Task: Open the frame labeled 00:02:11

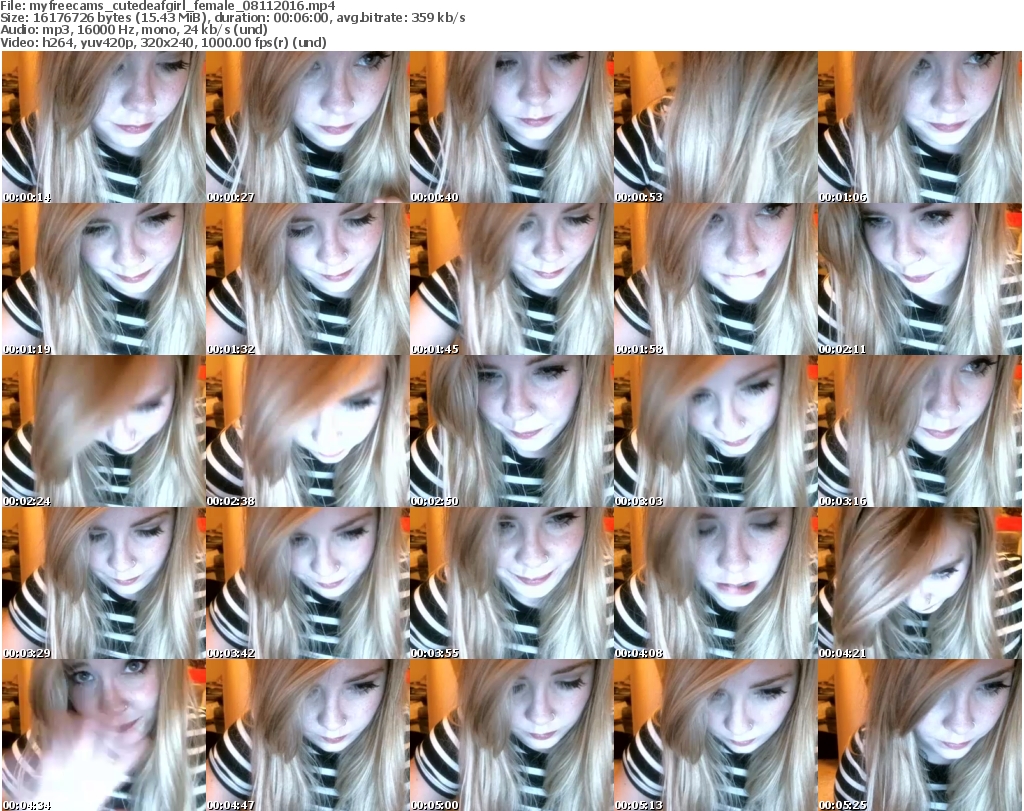Action: tap(919, 279)
